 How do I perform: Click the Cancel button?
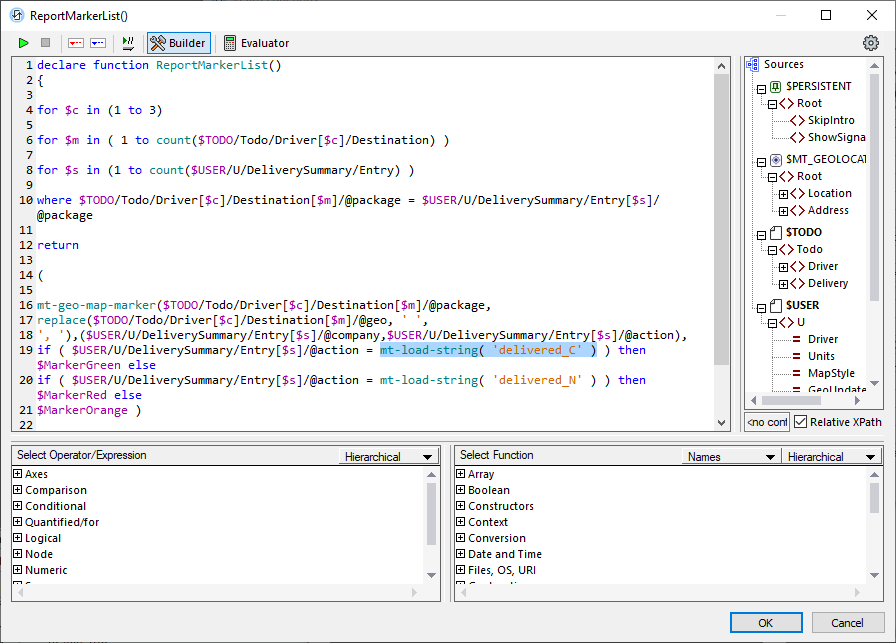coord(848,622)
